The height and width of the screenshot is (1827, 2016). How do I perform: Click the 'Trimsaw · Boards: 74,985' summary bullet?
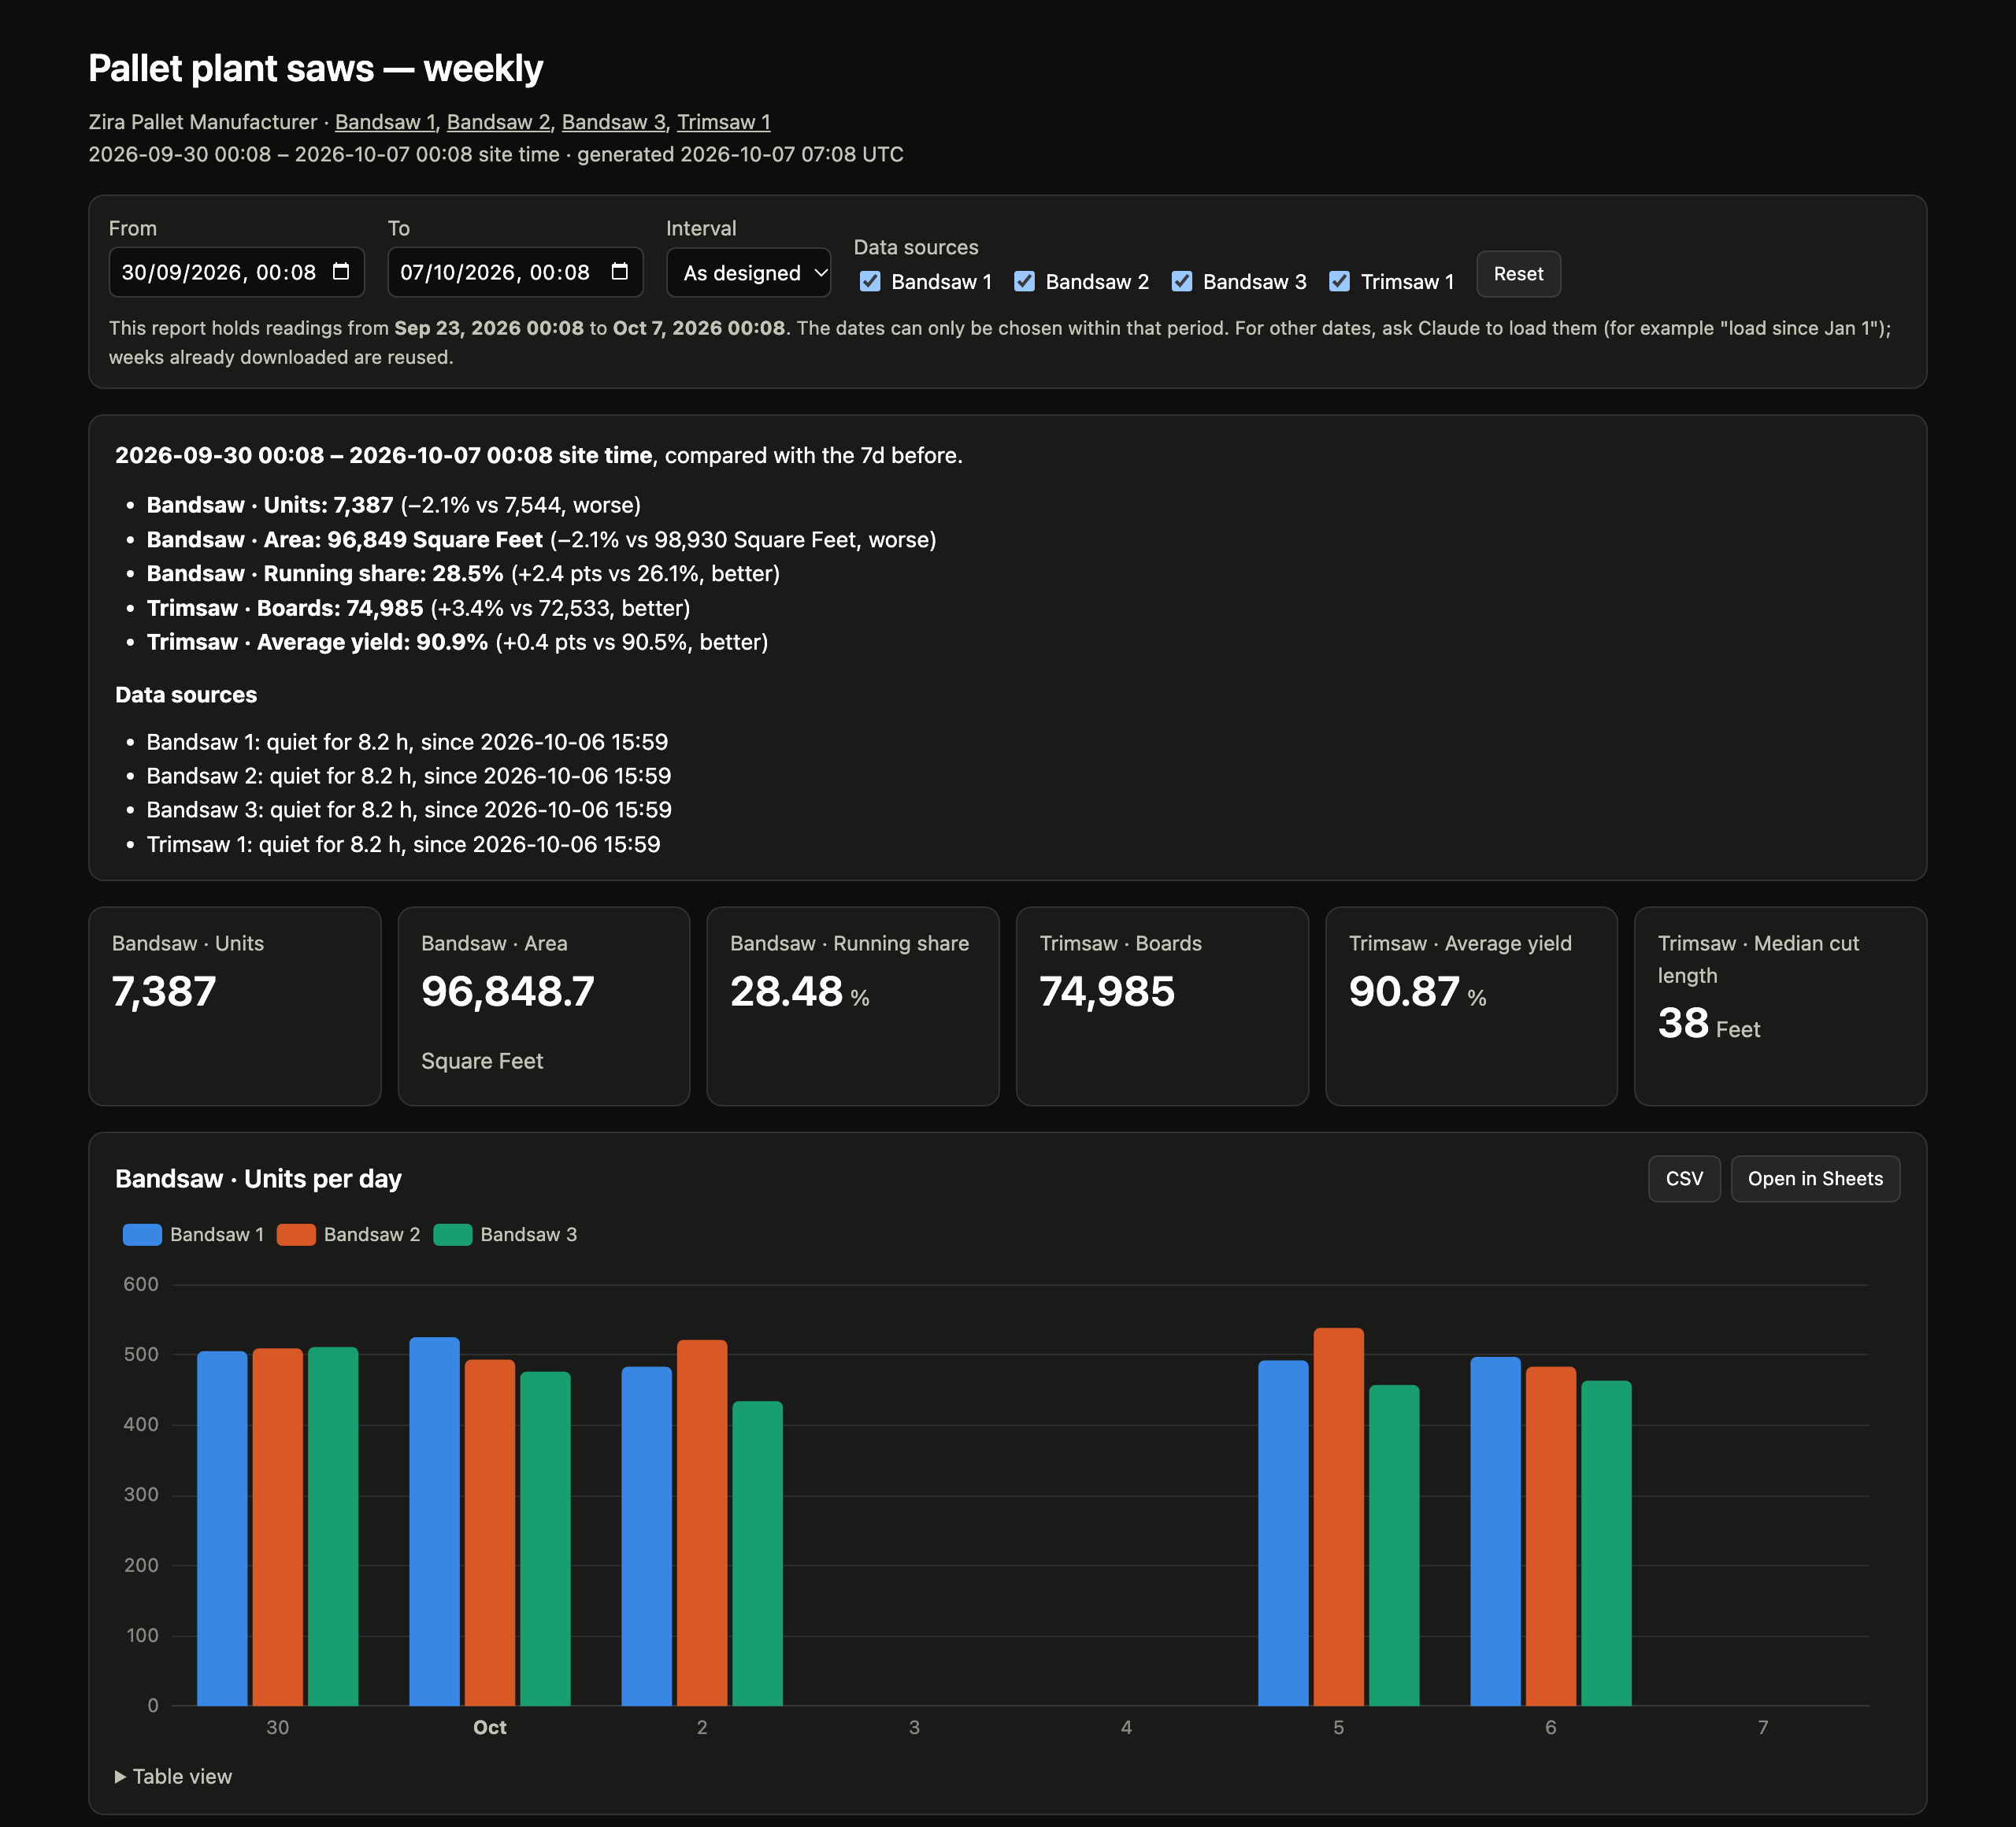[x=418, y=608]
